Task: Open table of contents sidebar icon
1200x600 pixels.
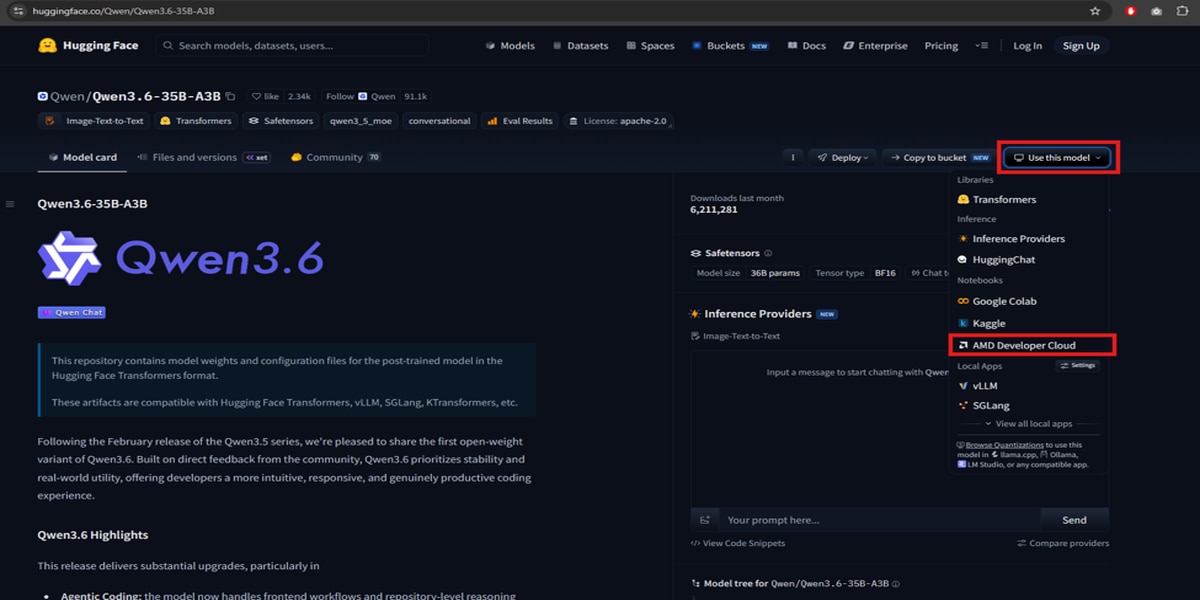Action: [10, 204]
